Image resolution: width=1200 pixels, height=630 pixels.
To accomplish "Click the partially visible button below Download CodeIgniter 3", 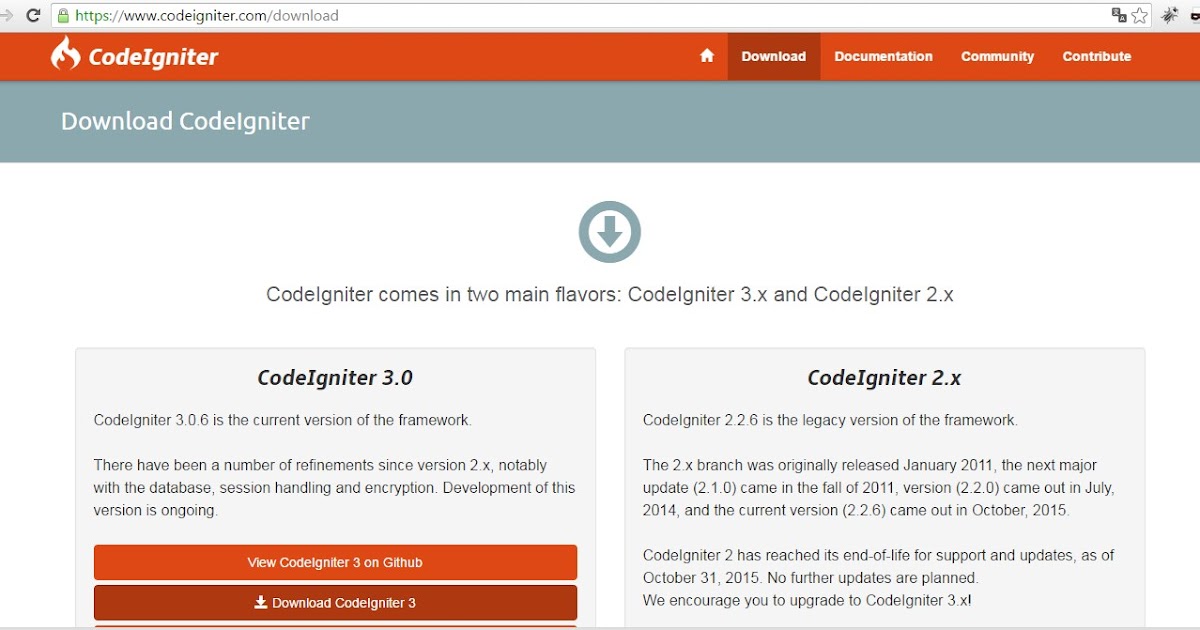I will coord(335,627).
